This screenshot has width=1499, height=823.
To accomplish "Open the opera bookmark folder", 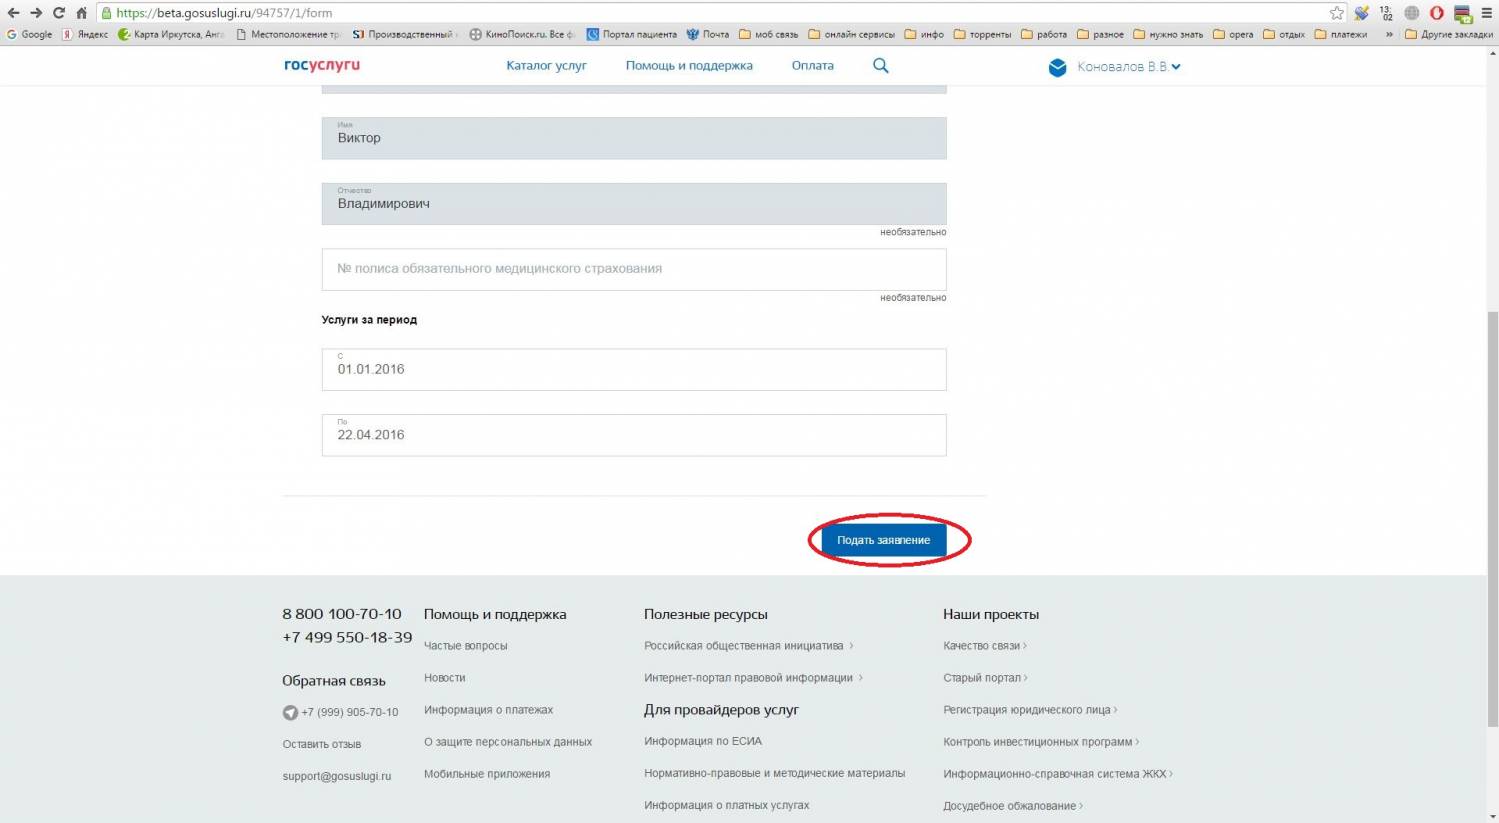I will (x=1233, y=34).
